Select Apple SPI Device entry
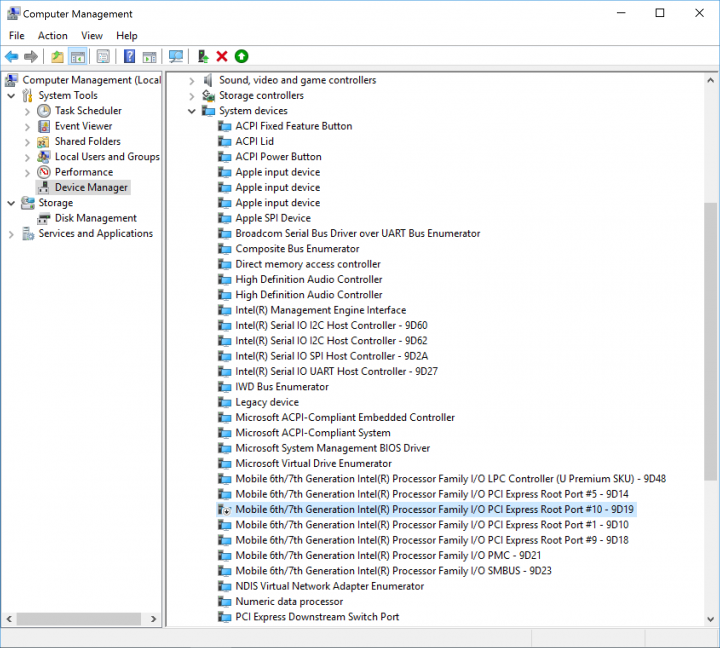Screen dimensions: 720x648 273,218
